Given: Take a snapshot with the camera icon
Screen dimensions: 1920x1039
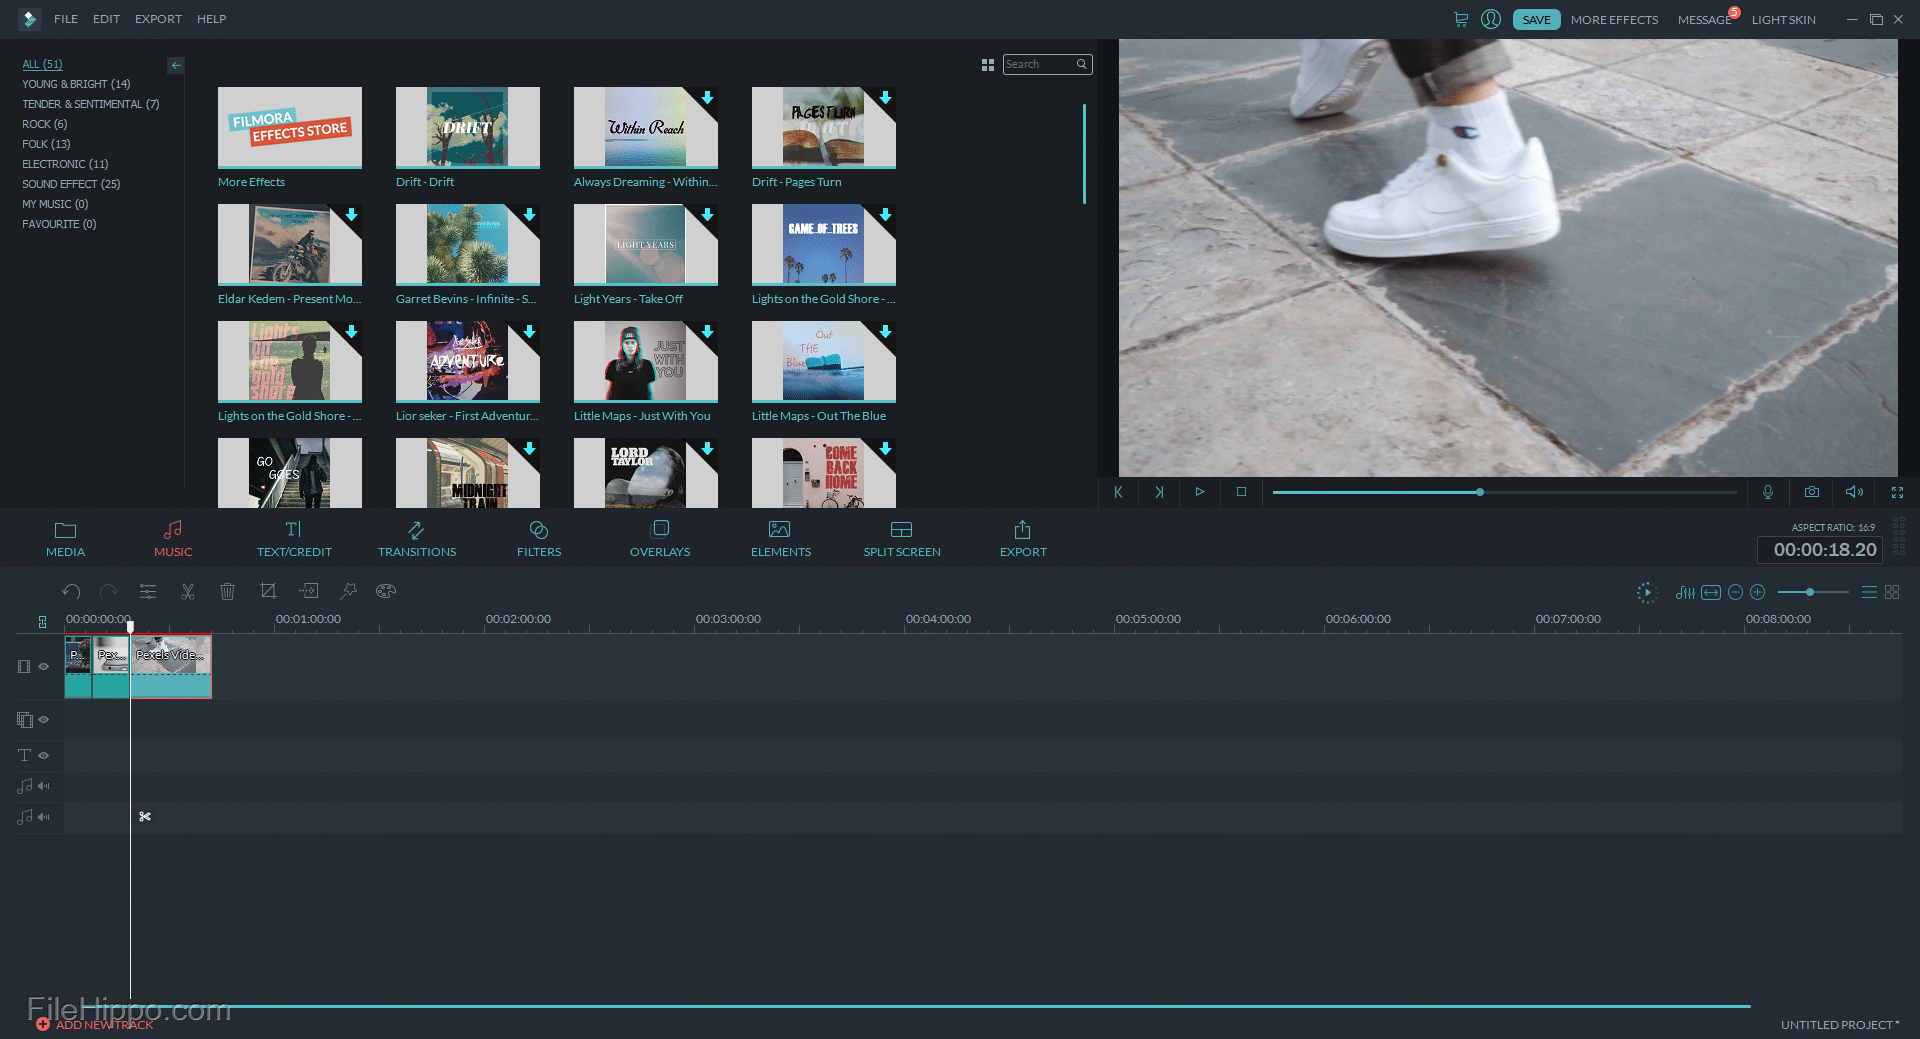Looking at the screenshot, I should pyautogui.click(x=1812, y=492).
